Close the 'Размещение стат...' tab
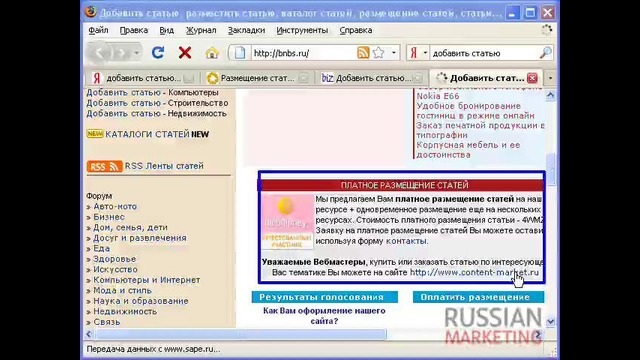This screenshot has height=360, width=640. click(x=303, y=78)
